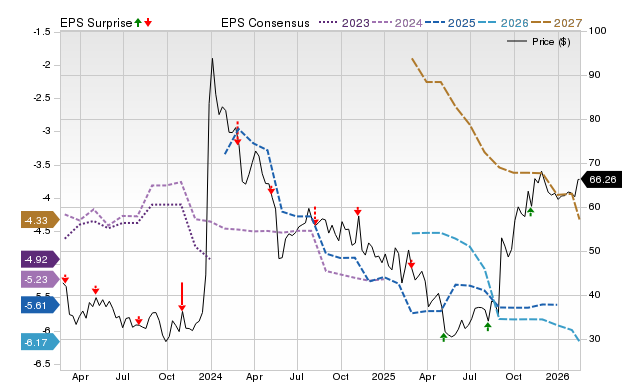Click the 90 label on the price axis
This screenshot has width=640, height=382.
595,75
